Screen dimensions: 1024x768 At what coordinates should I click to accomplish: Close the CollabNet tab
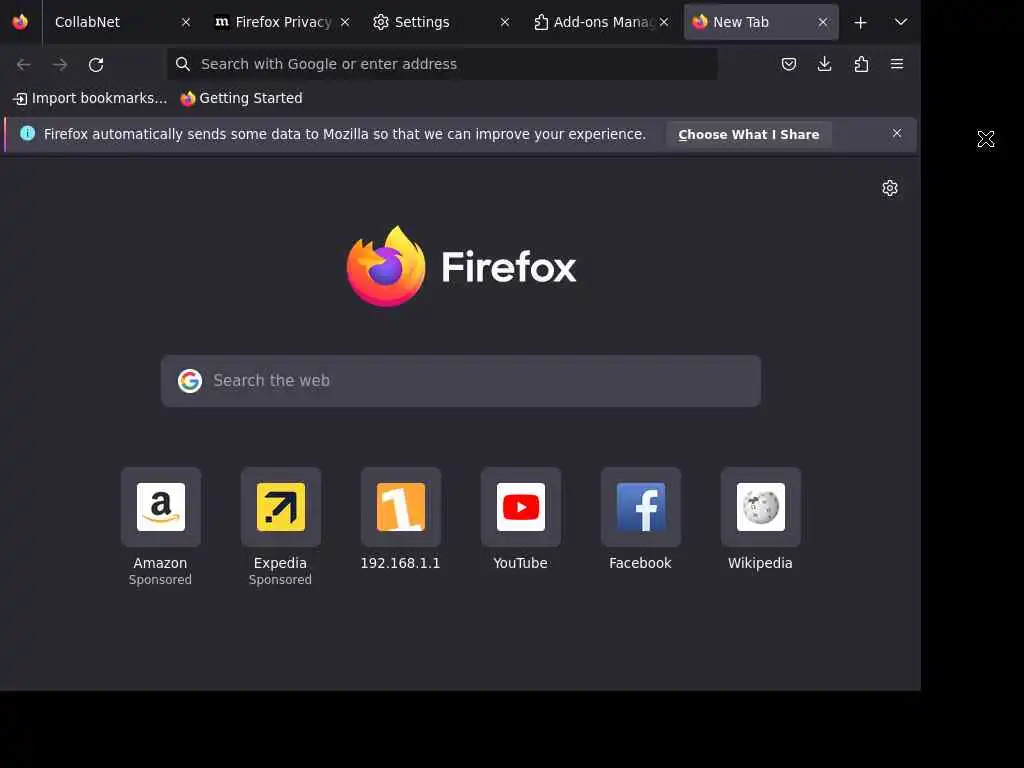(186, 22)
